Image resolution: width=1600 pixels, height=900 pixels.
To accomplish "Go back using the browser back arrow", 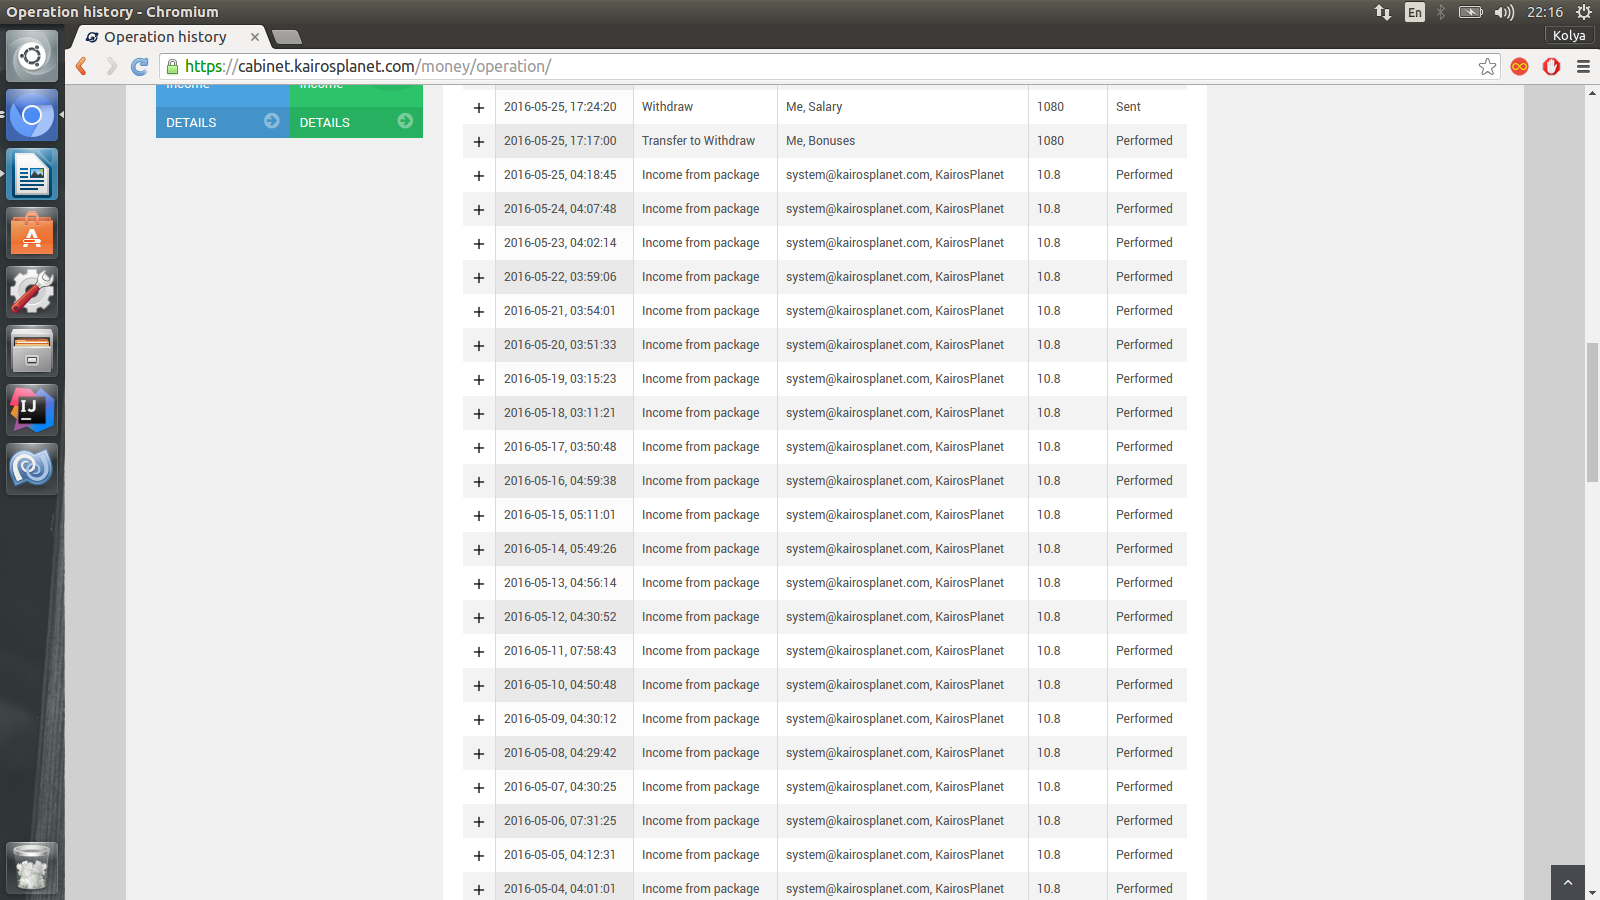I will coord(82,67).
